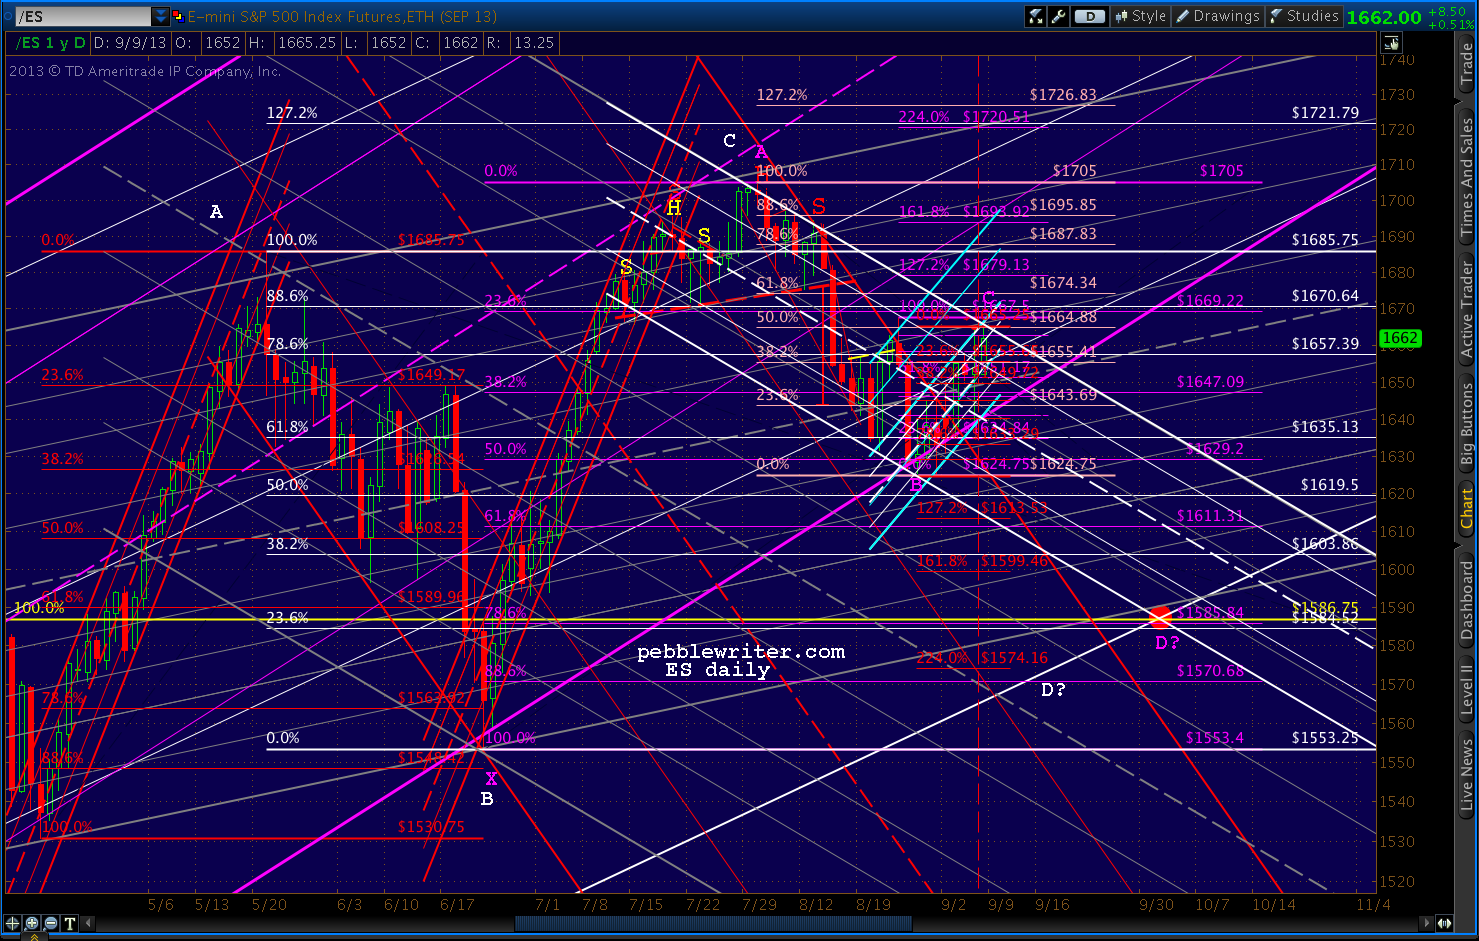The width and height of the screenshot is (1479, 941).
Task: Open the Big Buttons side tab
Action: (1467, 425)
